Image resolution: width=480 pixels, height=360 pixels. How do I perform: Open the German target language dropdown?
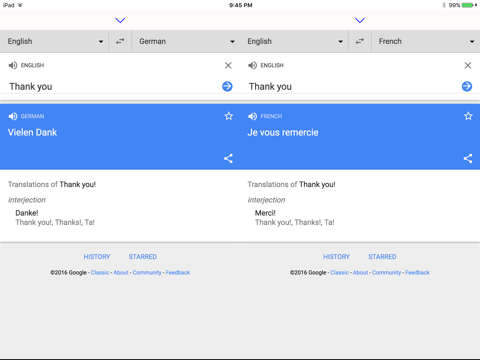click(186, 41)
